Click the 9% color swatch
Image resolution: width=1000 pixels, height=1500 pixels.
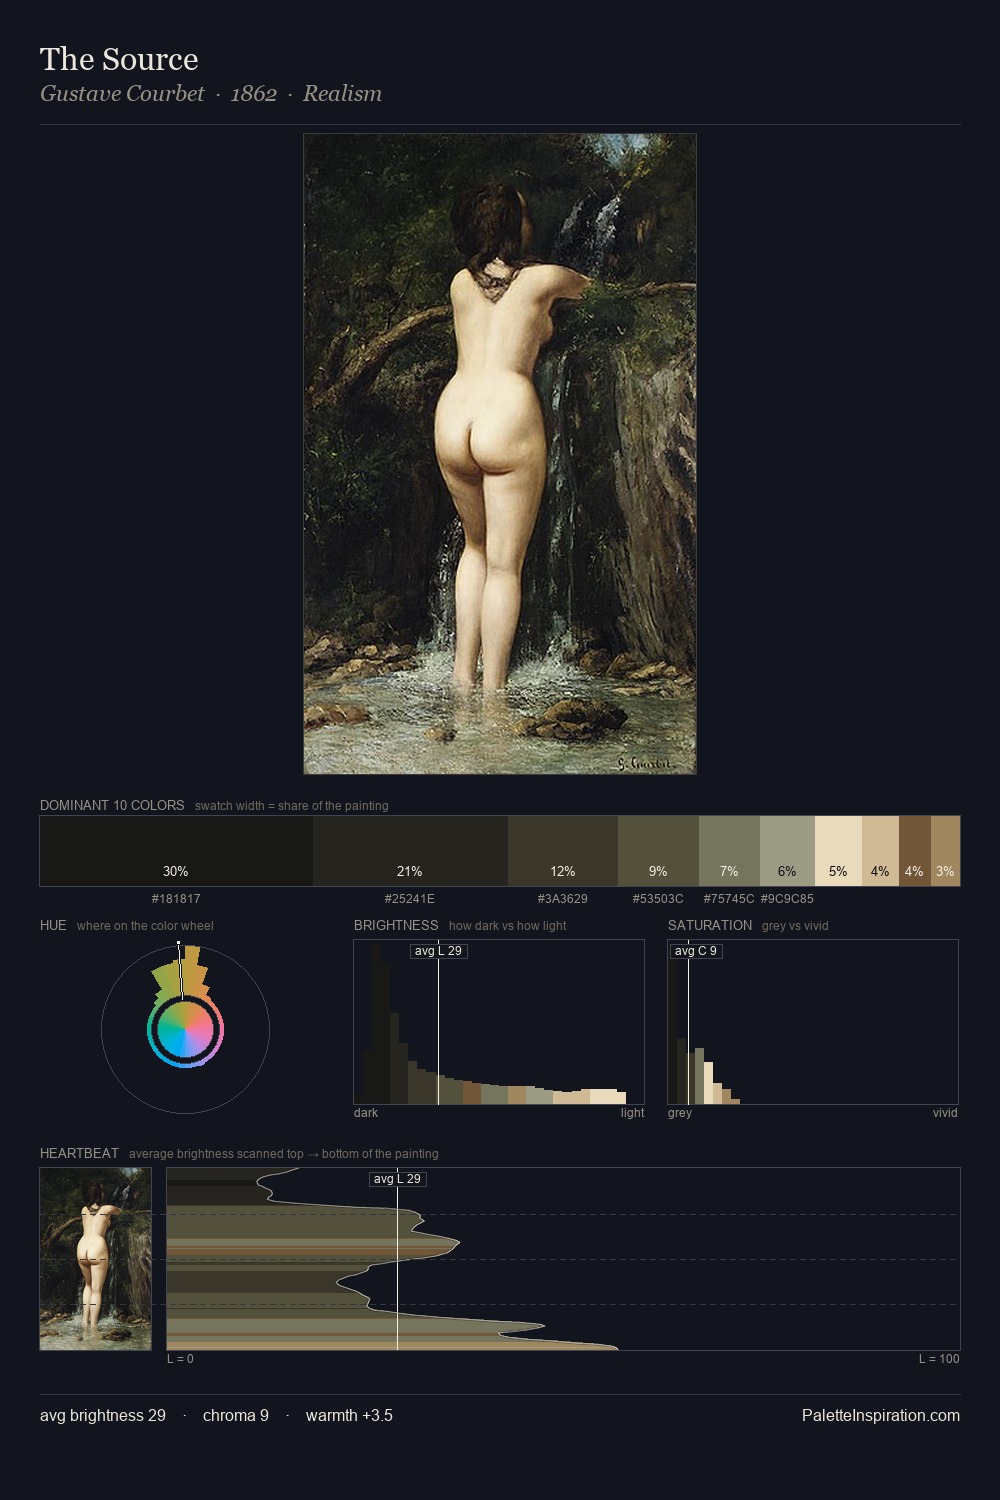coord(658,851)
